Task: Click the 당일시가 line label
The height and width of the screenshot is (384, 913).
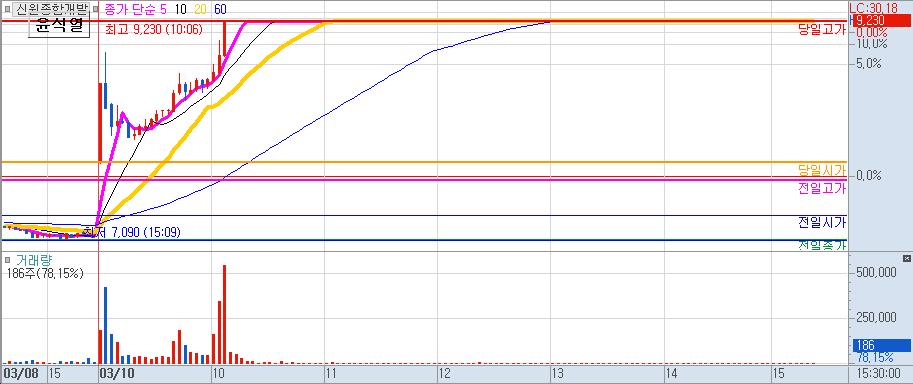Action: pyautogui.click(x=822, y=171)
